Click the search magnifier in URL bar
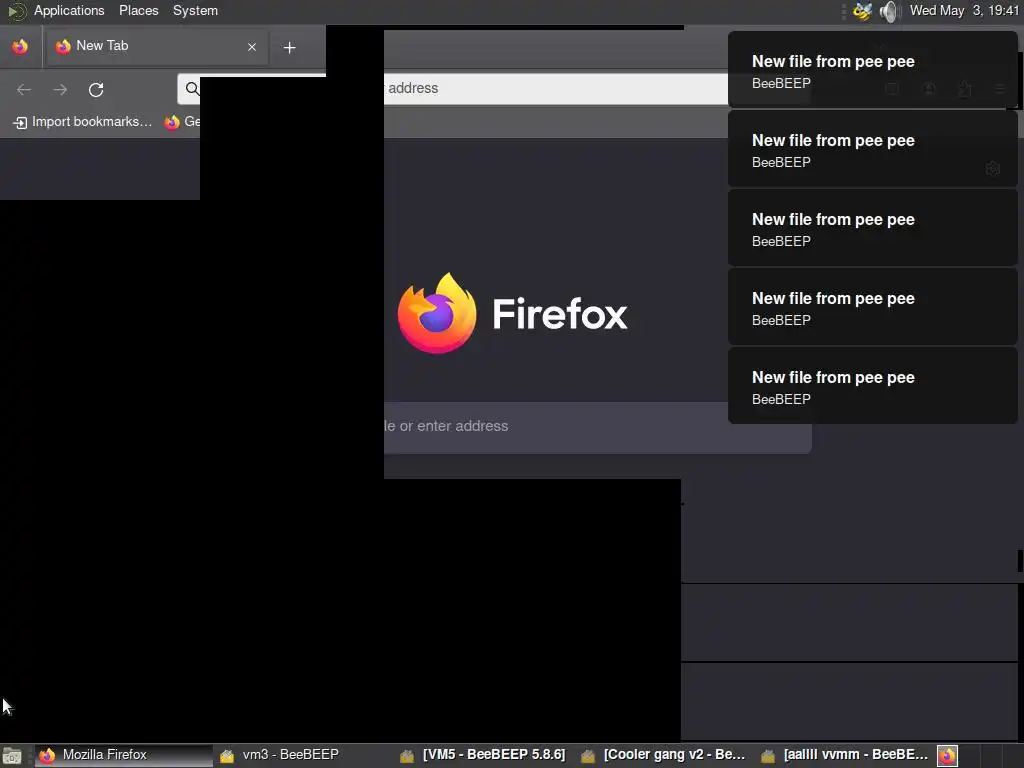The image size is (1024, 768). pyautogui.click(x=191, y=89)
